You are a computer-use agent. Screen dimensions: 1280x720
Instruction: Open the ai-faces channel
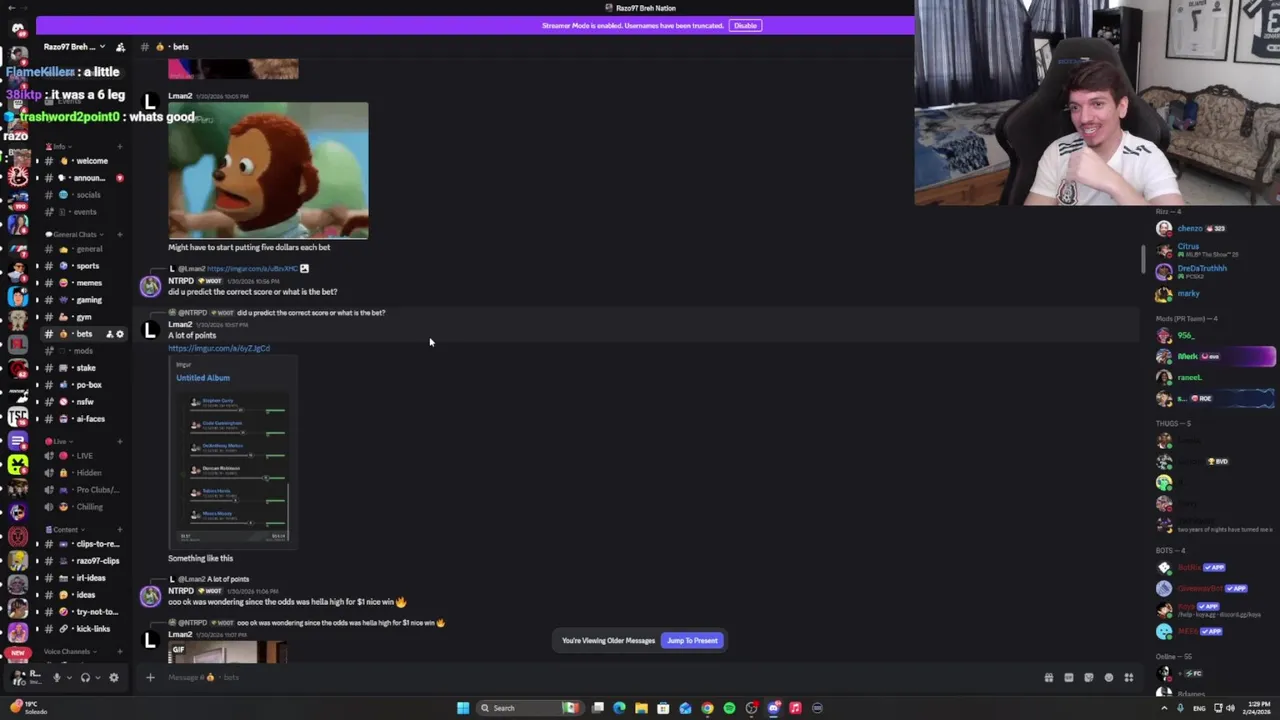click(85, 419)
